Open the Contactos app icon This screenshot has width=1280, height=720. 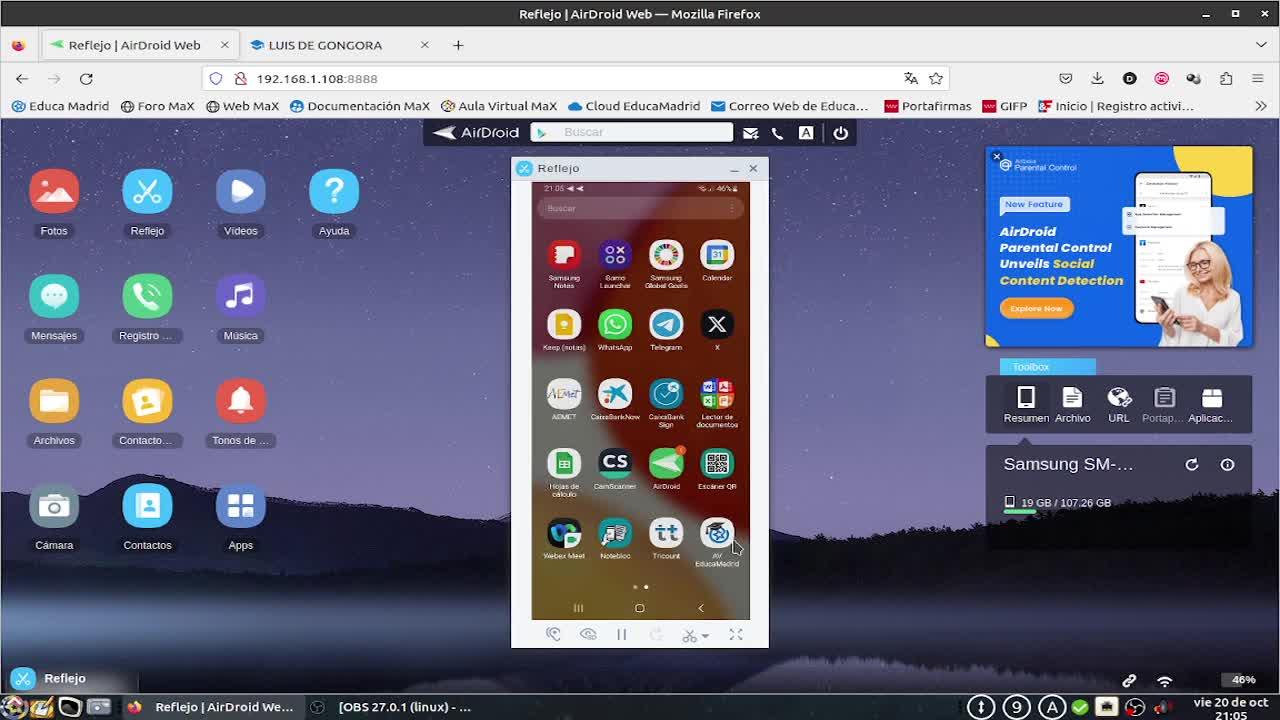(x=147, y=506)
